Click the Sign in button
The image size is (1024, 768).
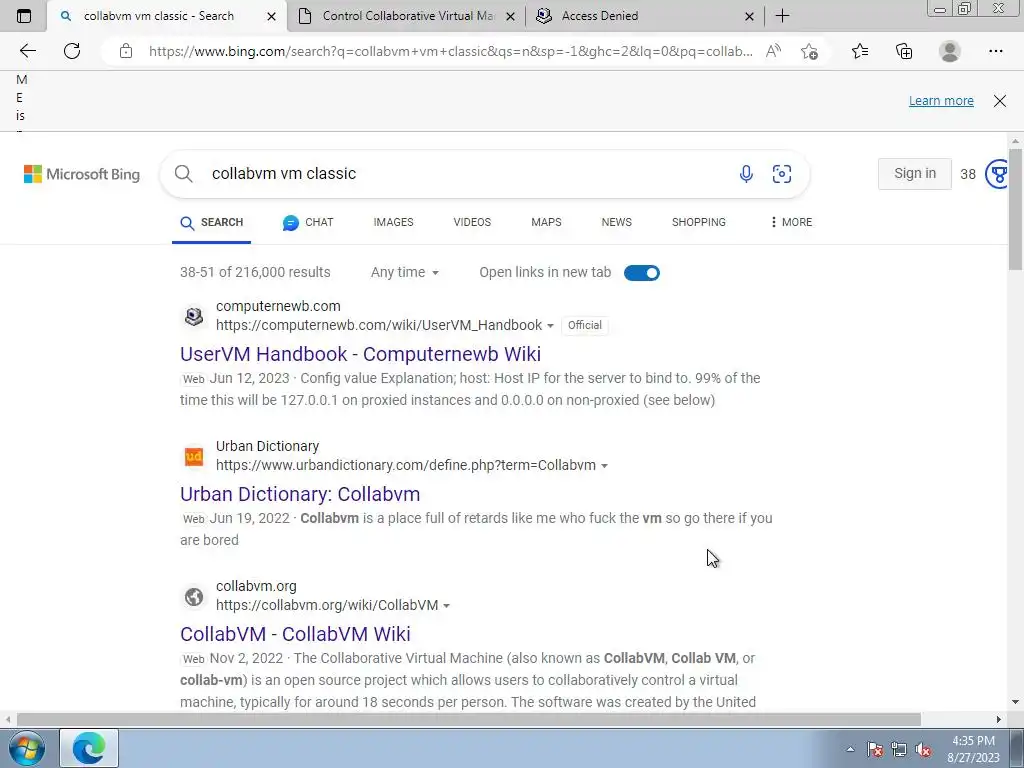point(914,174)
